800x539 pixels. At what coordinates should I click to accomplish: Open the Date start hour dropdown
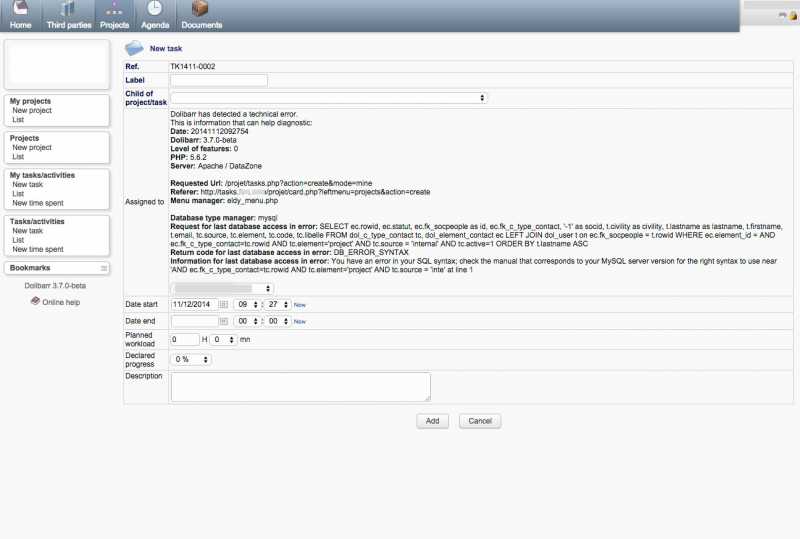246,304
